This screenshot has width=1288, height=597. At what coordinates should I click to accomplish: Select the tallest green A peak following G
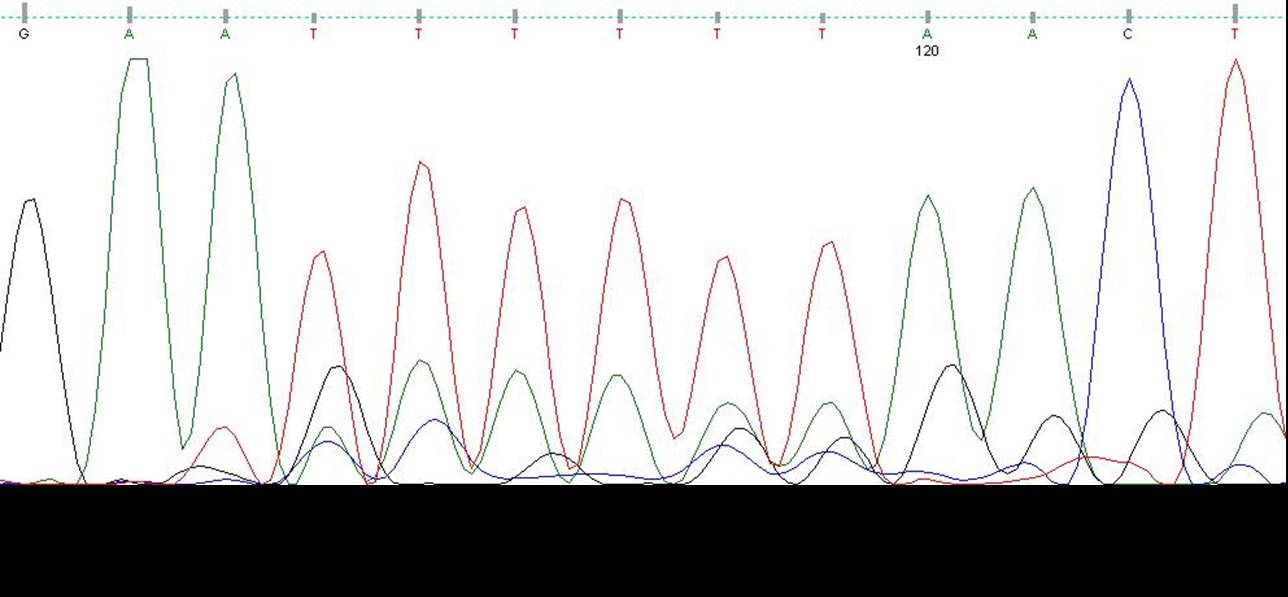pos(137,62)
